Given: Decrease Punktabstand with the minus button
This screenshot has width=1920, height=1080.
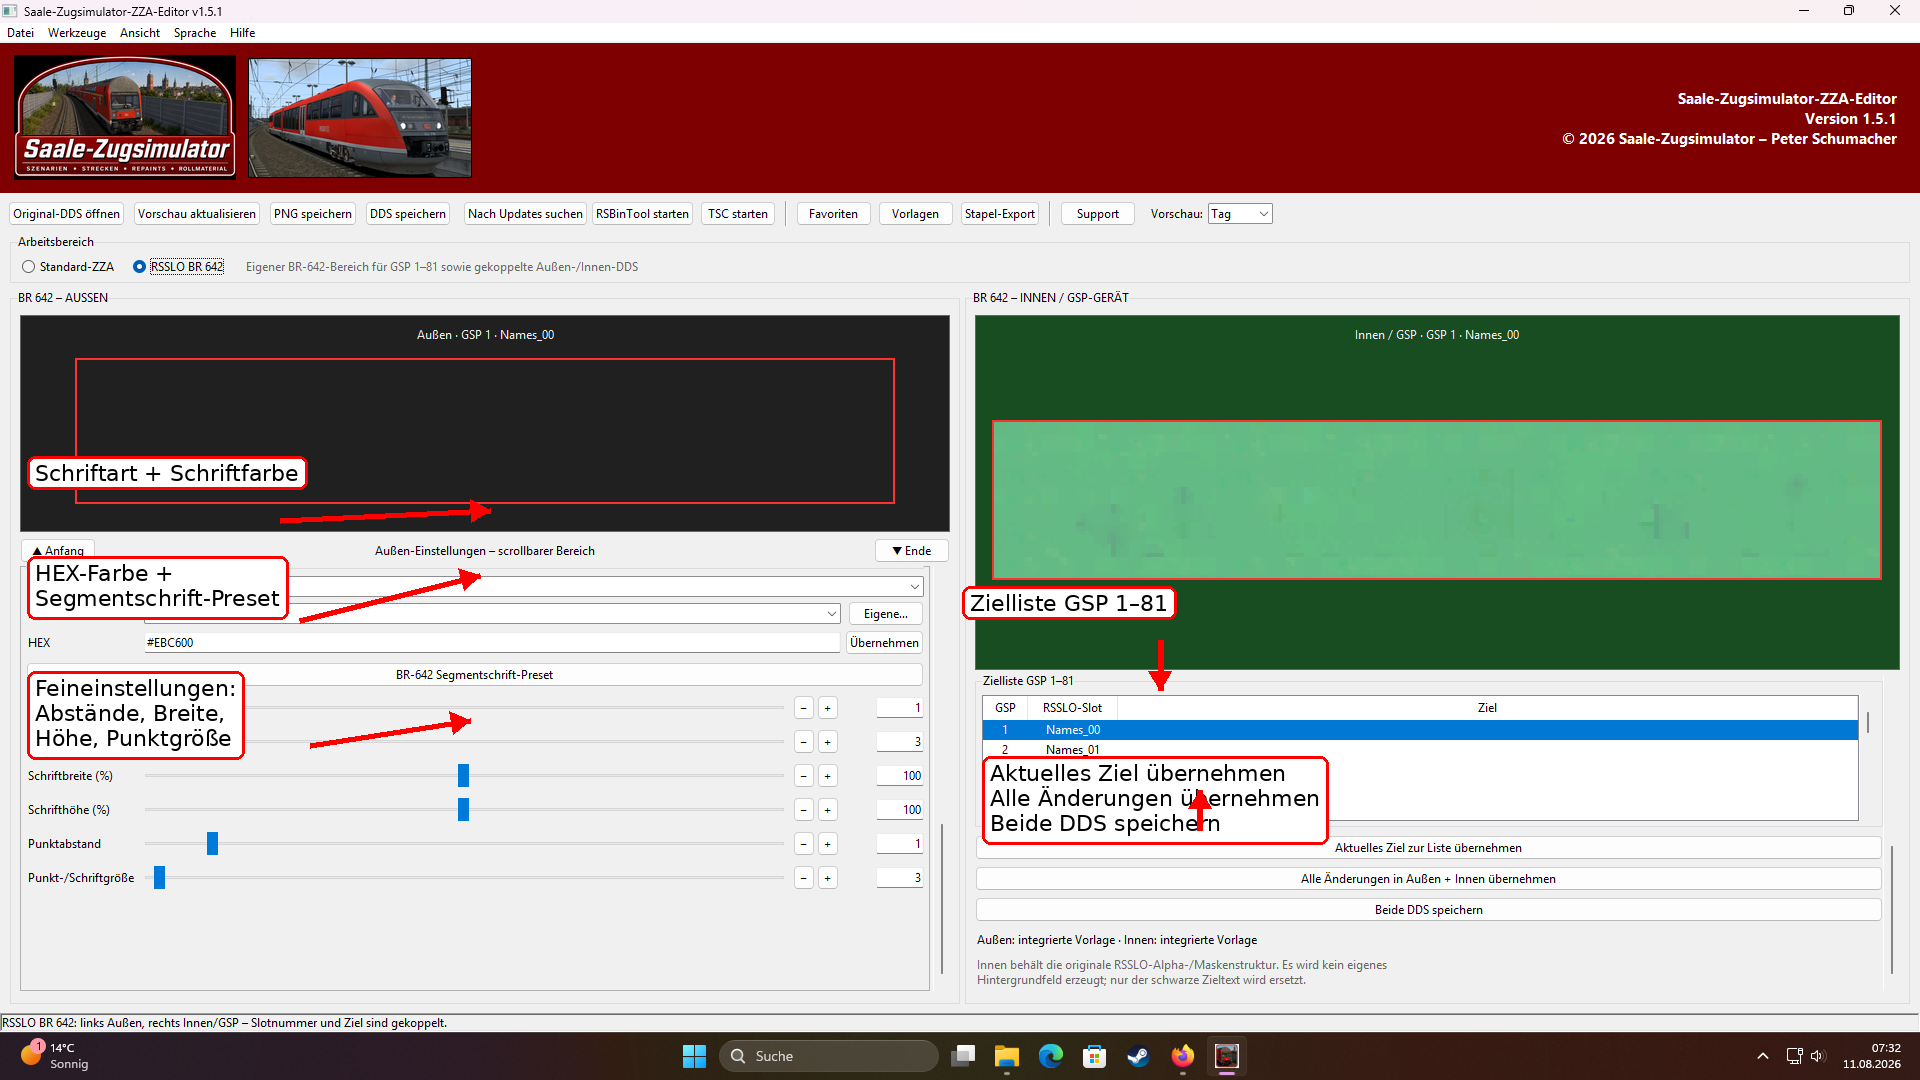Looking at the screenshot, I should coord(803,844).
